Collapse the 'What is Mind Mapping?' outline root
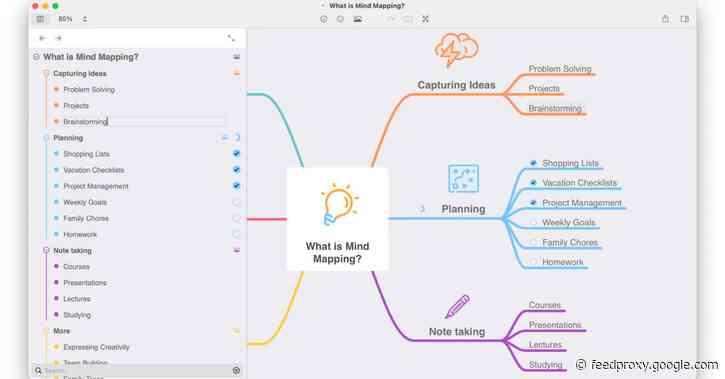The width and height of the screenshot is (725, 379). click(x=36, y=57)
